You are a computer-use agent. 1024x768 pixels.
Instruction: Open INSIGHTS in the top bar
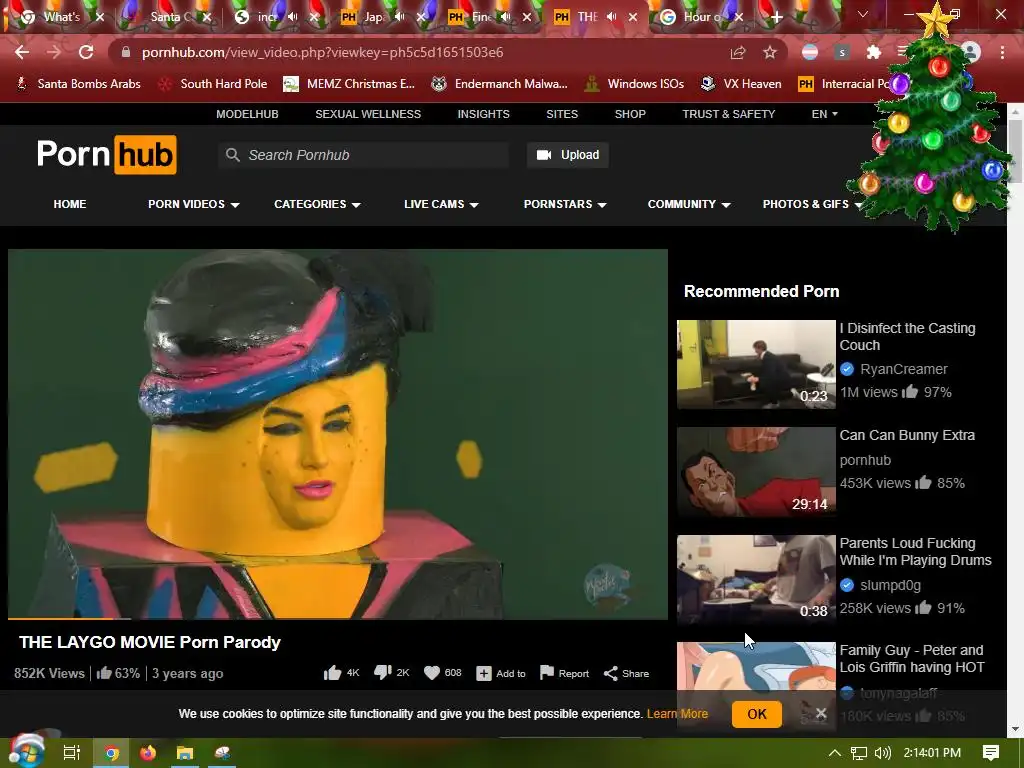pyautogui.click(x=483, y=114)
